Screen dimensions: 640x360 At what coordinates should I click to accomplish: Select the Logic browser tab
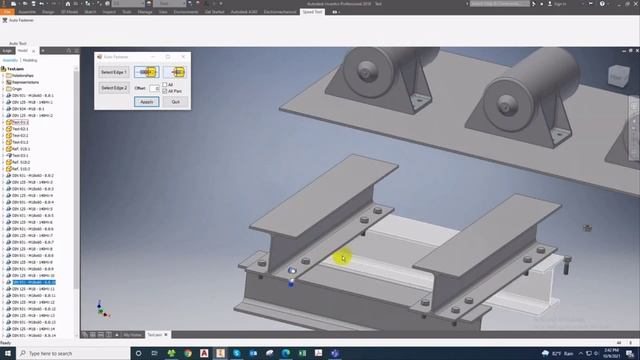click(x=7, y=51)
